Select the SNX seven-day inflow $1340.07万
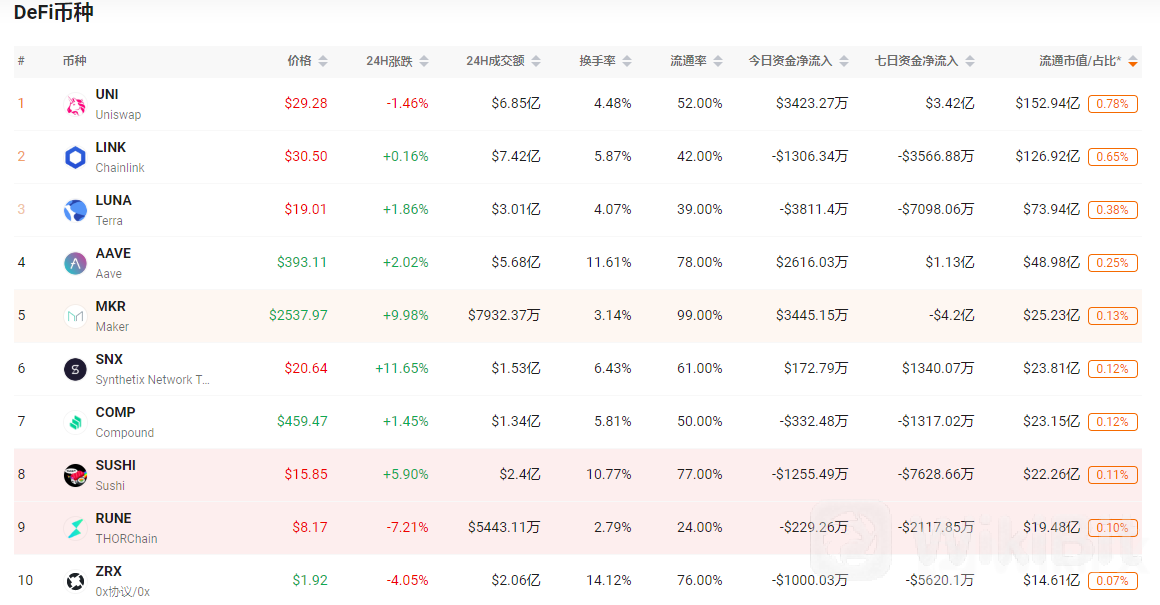Viewport: 1160px width, 605px height. [938, 368]
